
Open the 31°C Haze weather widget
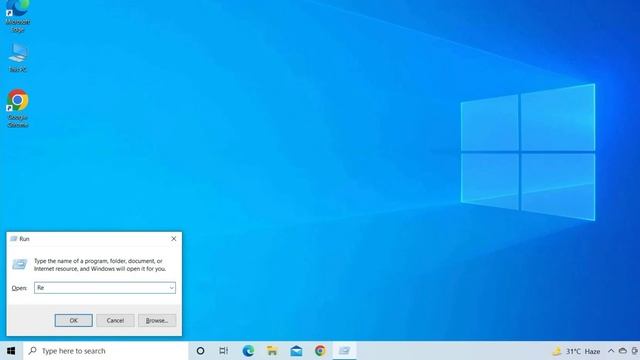576,351
